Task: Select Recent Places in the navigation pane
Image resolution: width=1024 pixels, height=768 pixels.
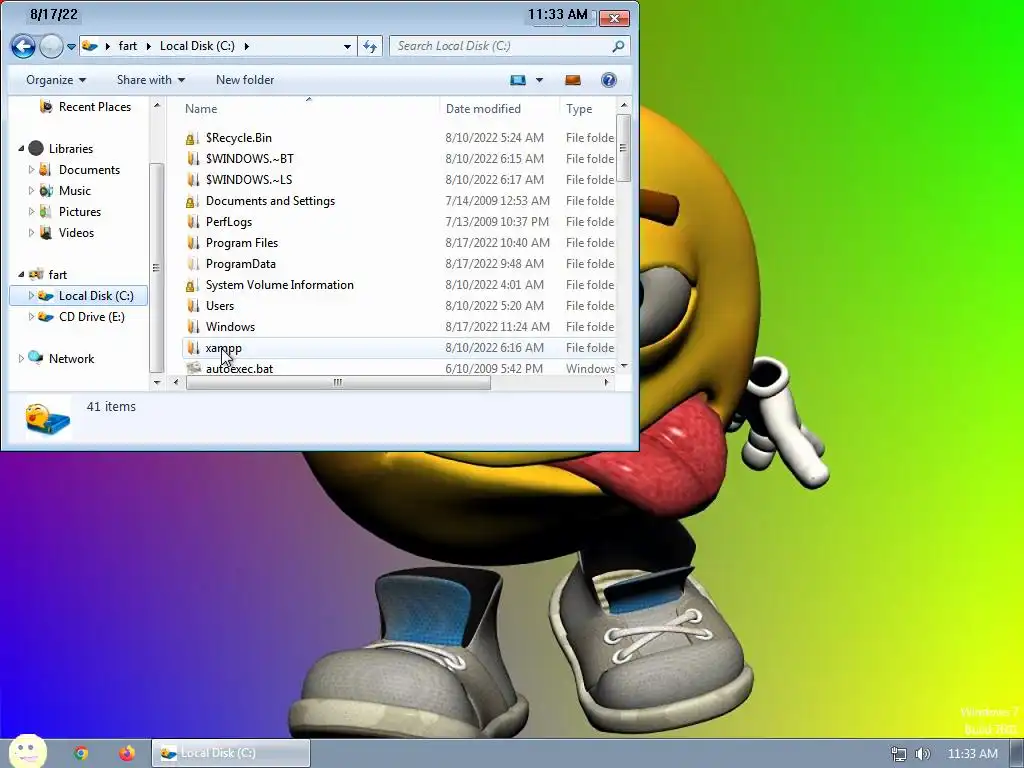Action: [x=95, y=106]
